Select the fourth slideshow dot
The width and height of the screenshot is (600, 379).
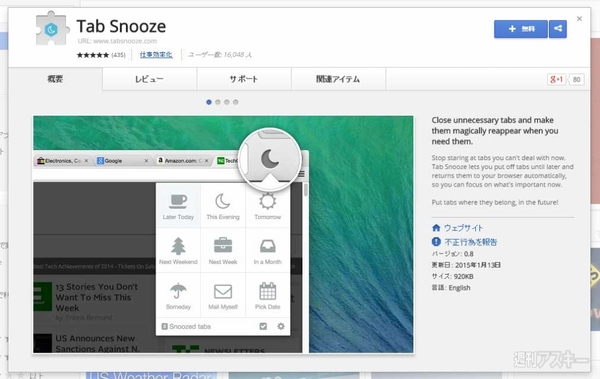[236, 102]
